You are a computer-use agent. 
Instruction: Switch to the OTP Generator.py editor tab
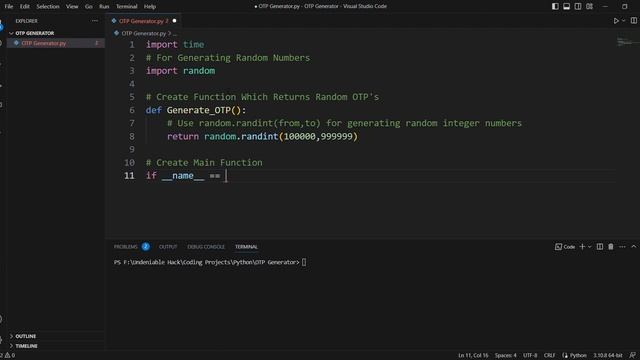point(143,21)
